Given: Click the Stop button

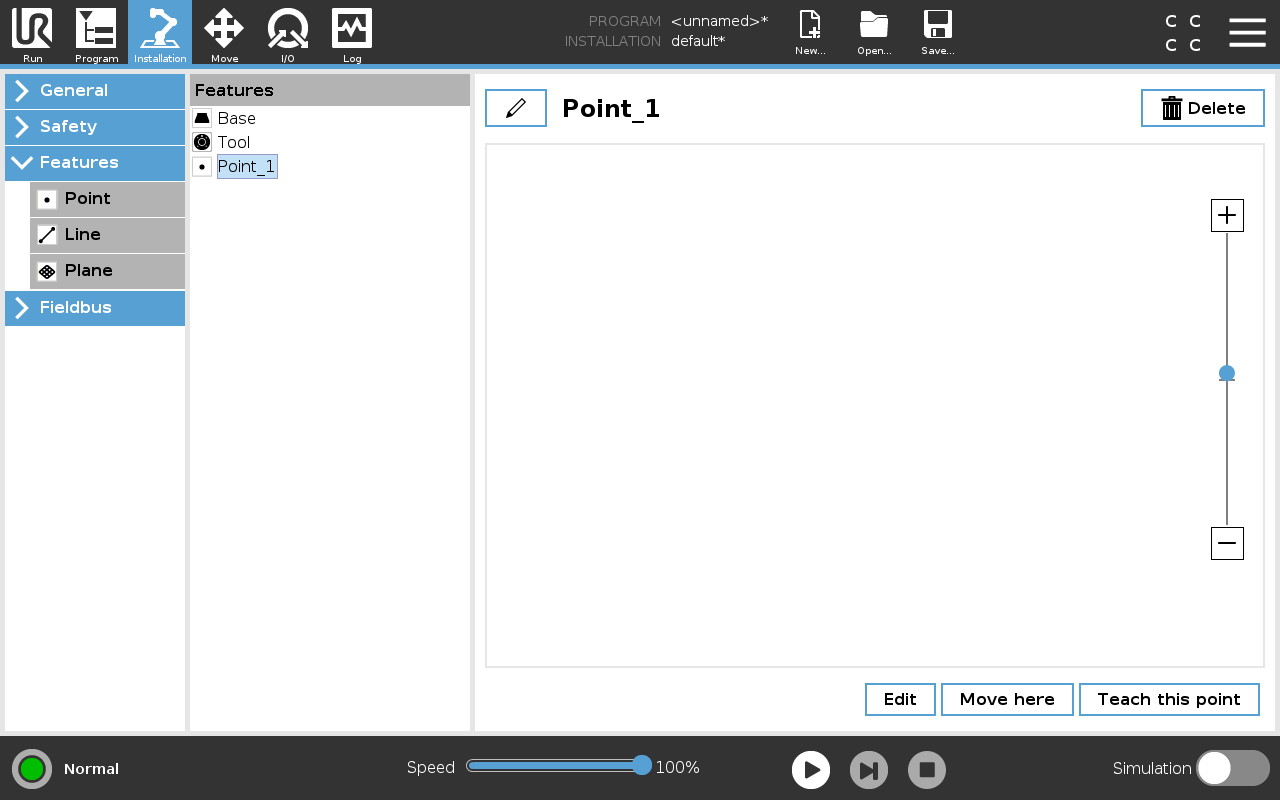Looking at the screenshot, I should 927,770.
